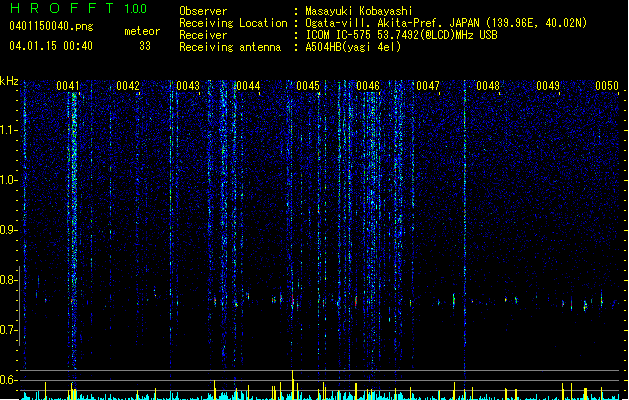The height and width of the screenshot is (400, 629).
Task: Click the 0.6 frequency axis label
Action: coord(9,380)
